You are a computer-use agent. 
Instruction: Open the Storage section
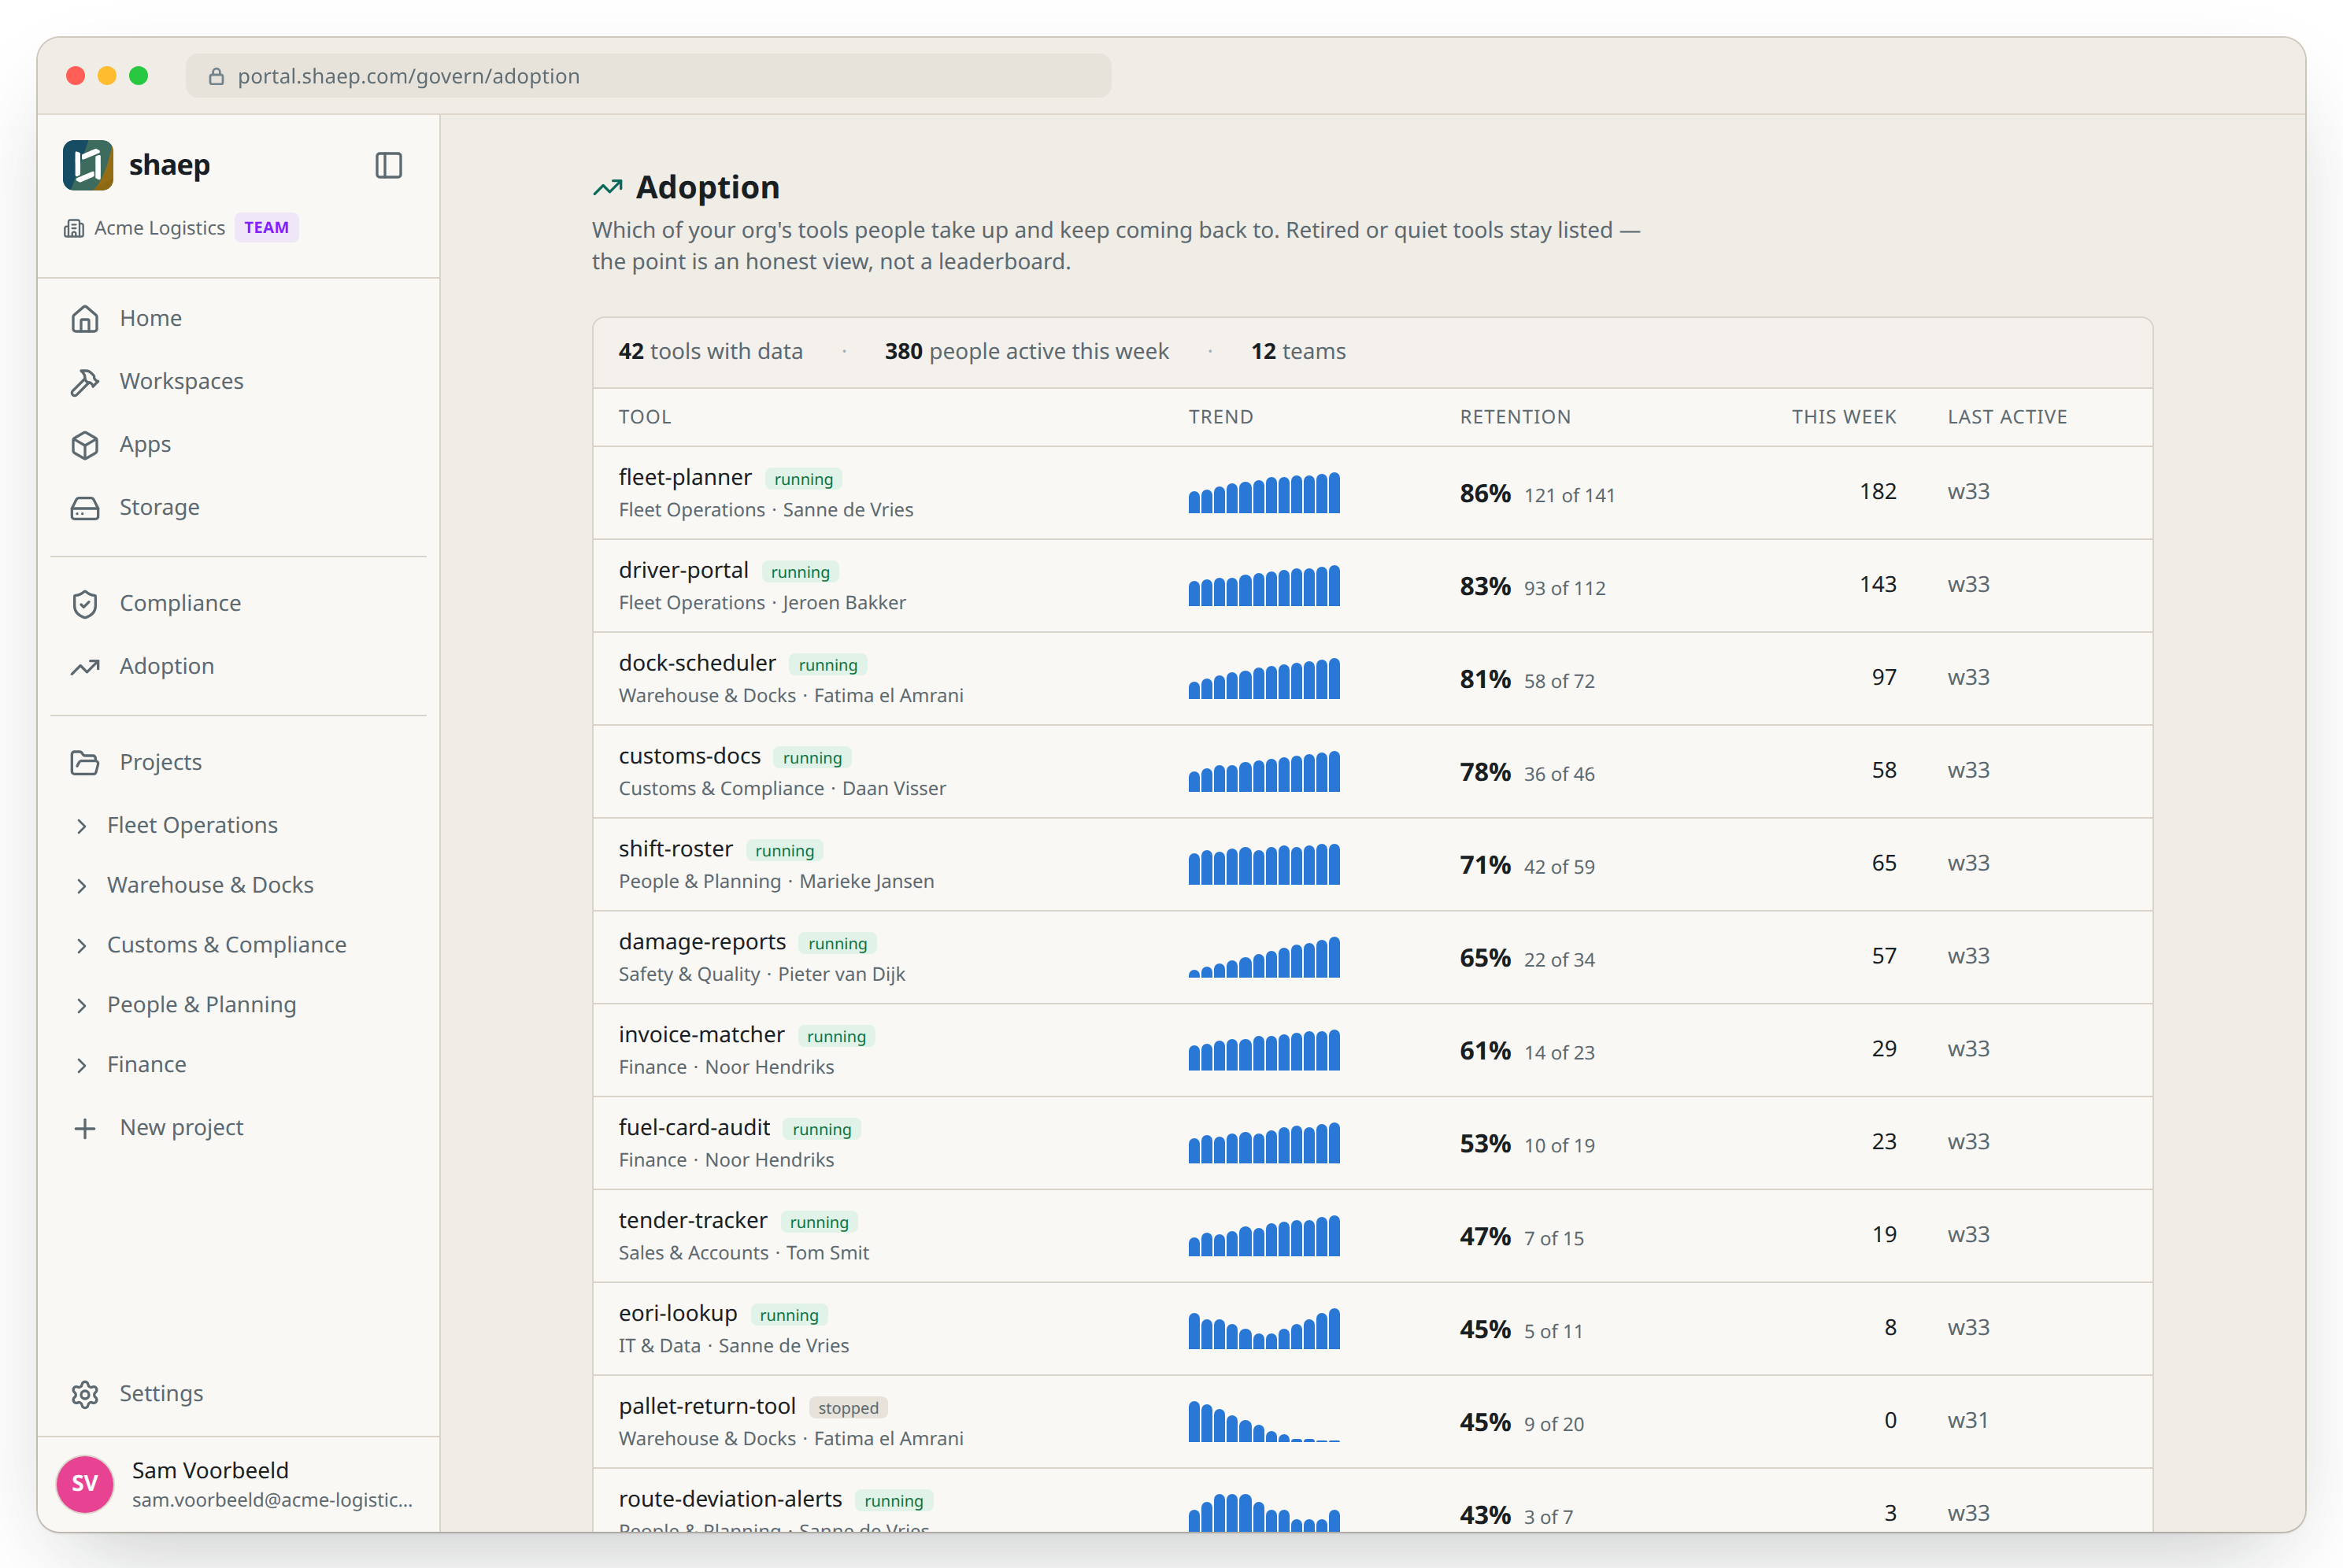(x=239, y=507)
